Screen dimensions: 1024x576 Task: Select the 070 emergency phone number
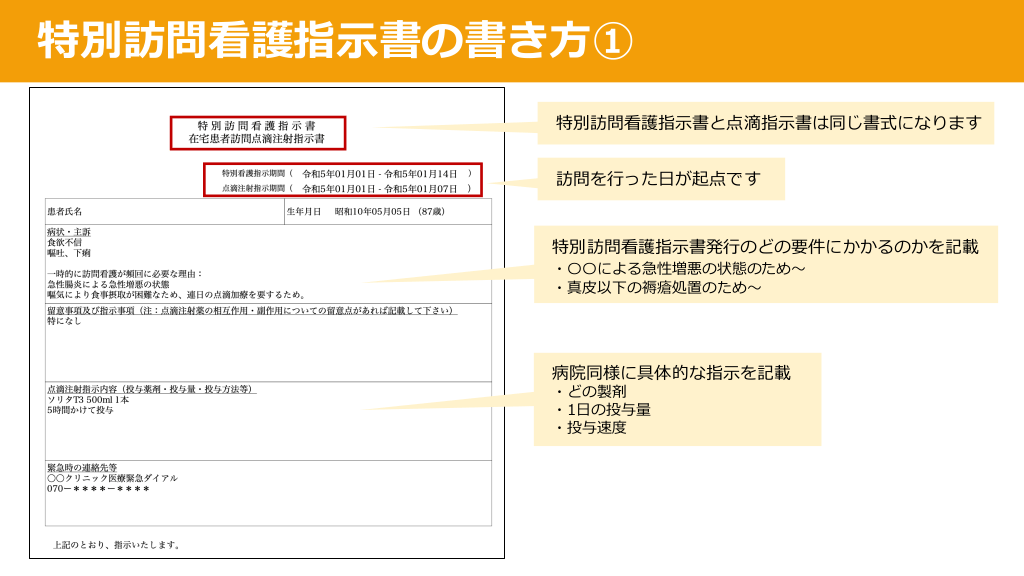tap(98, 489)
